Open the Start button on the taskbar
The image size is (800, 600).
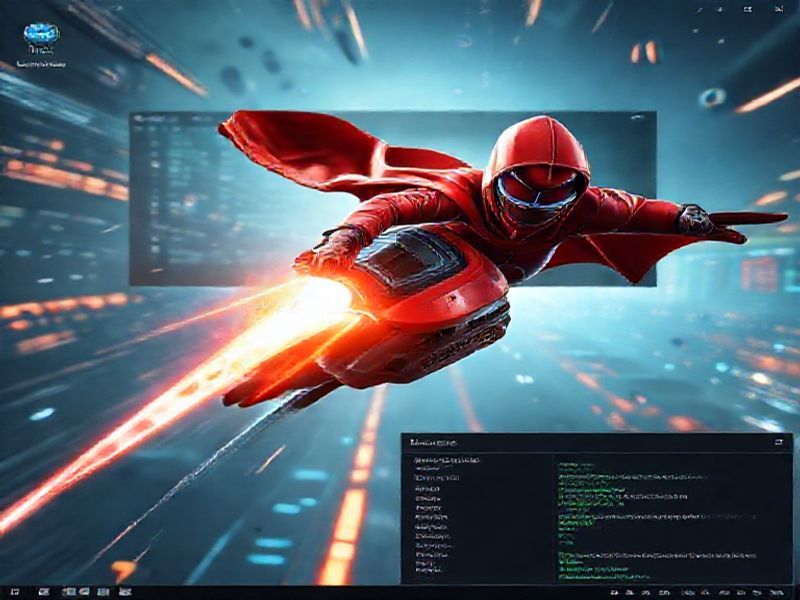[15, 592]
